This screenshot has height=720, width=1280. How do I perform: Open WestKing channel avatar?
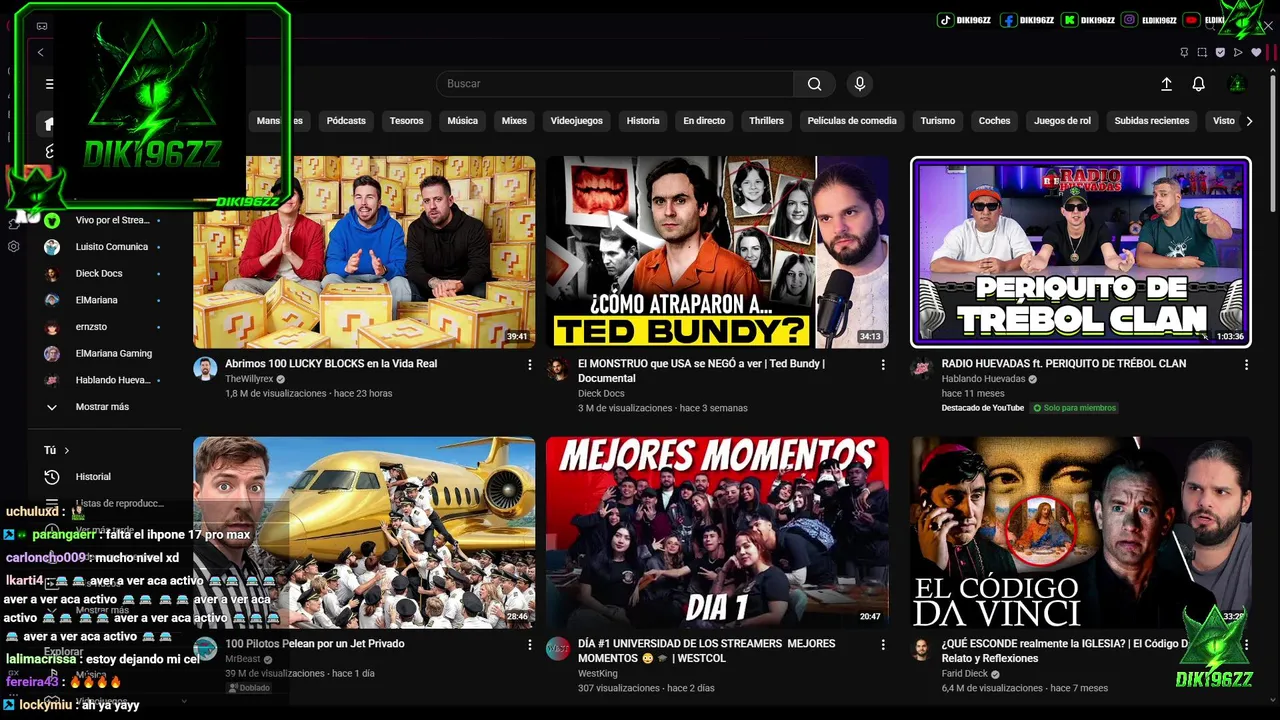pos(558,648)
